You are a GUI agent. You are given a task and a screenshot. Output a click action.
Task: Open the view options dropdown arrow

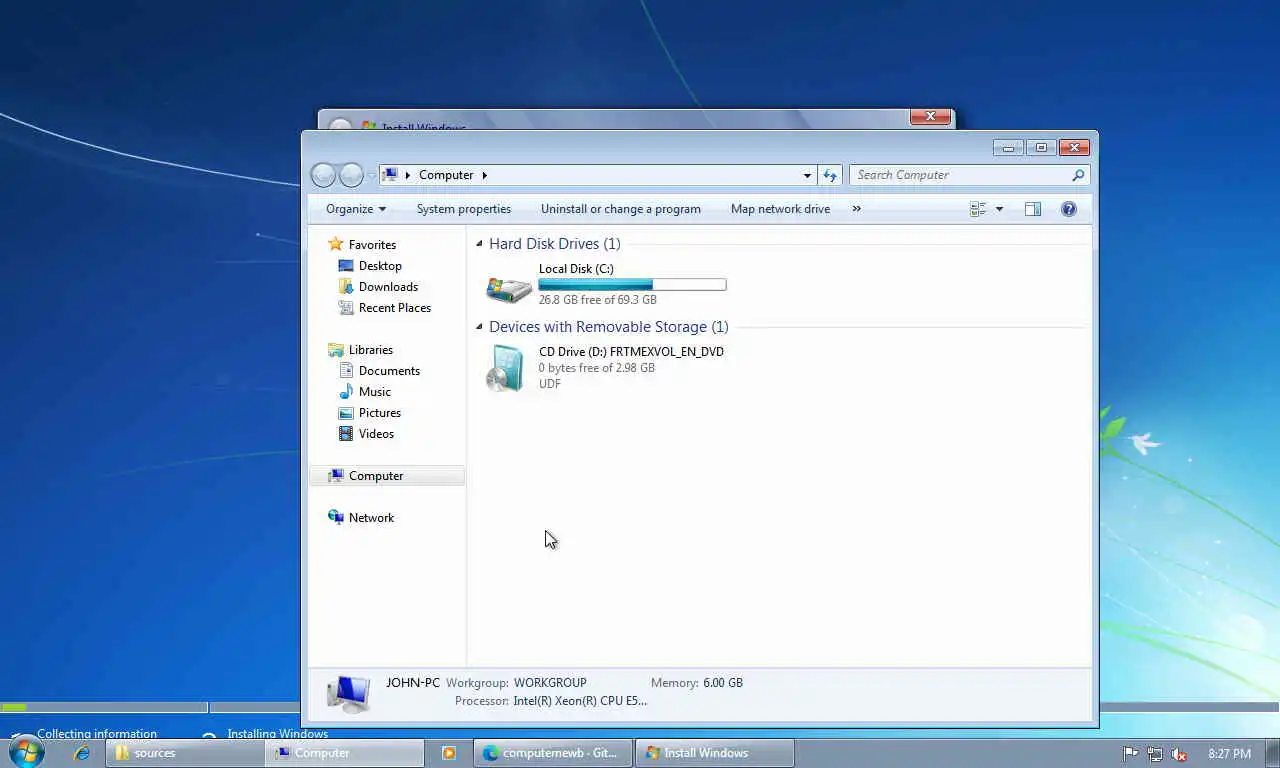(x=999, y=209)
